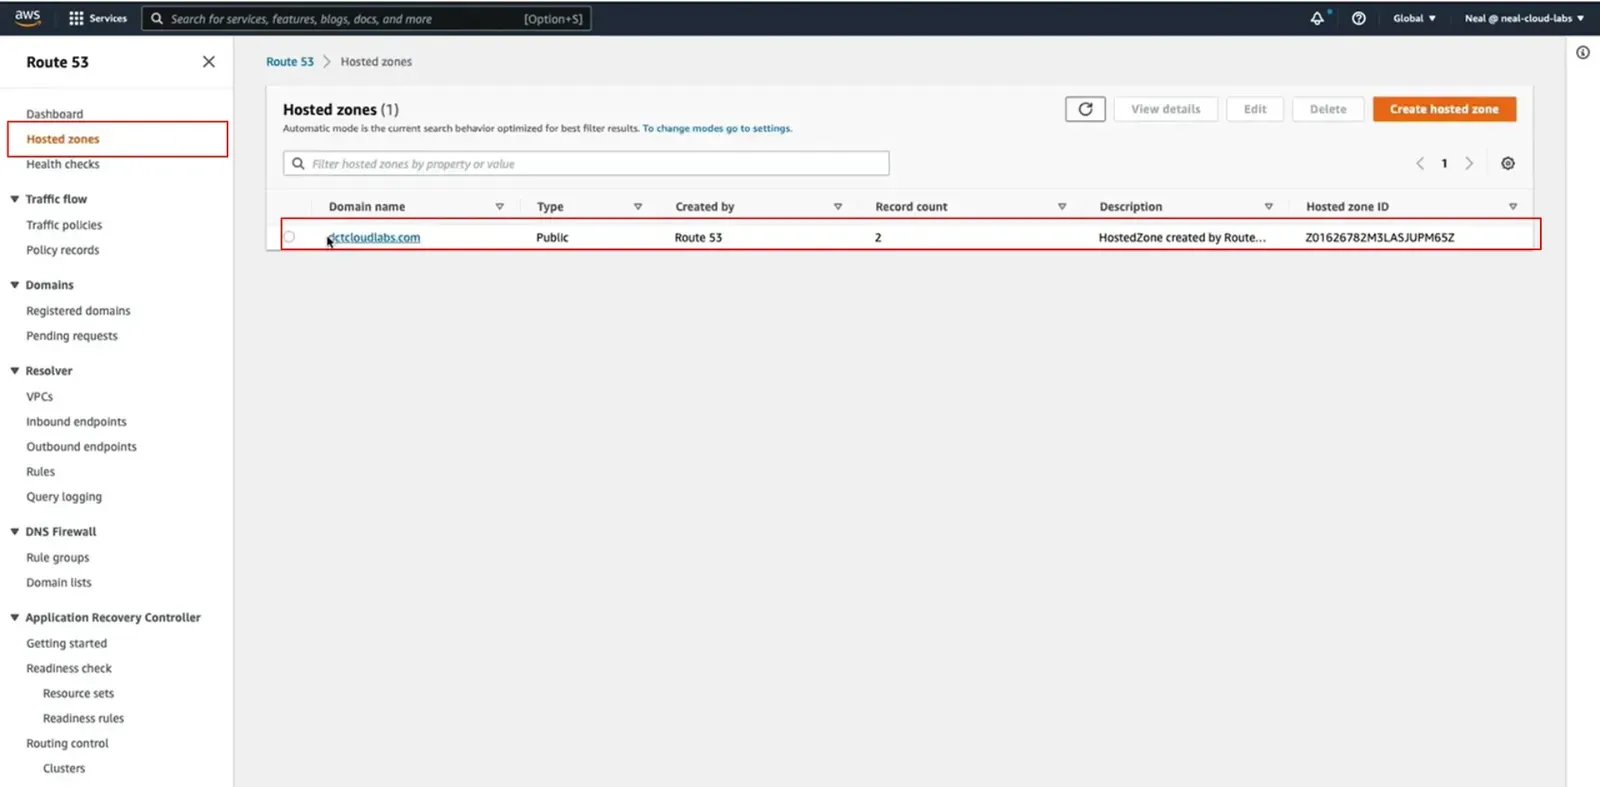This screenshot has width=1600, height=787.
Task: Click the Edit hosted zone button
Action: pos(1255,109)
